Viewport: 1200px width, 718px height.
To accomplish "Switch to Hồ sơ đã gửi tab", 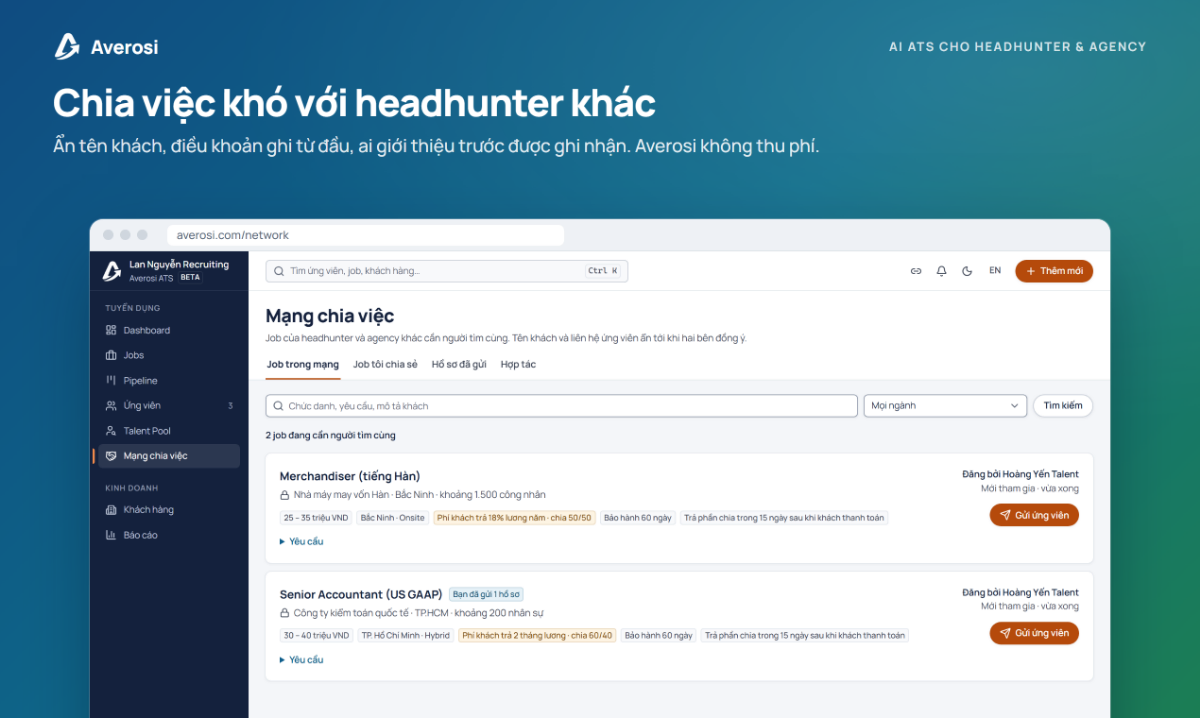I will pos(459,365).
